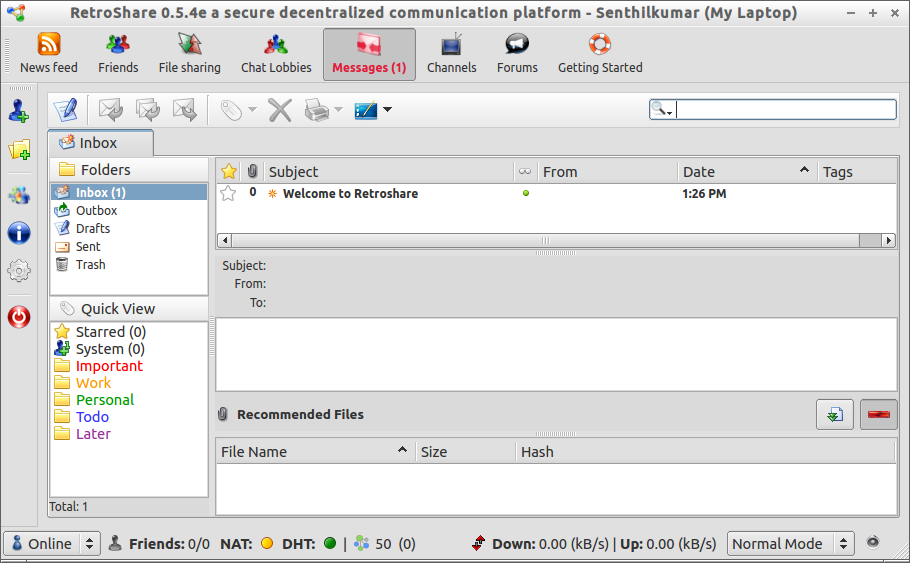Click the message list horizontal scrollbar thumb
This screenshot has width=910, height=563.
(x=546, y=240)
